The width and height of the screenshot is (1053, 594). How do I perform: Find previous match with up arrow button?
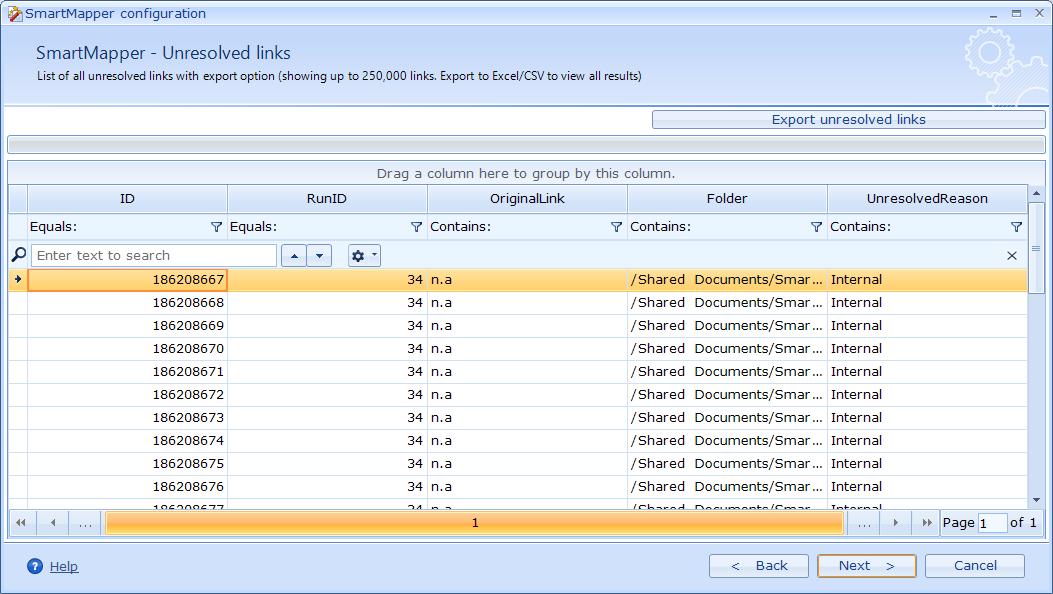[x=294, y=255]
